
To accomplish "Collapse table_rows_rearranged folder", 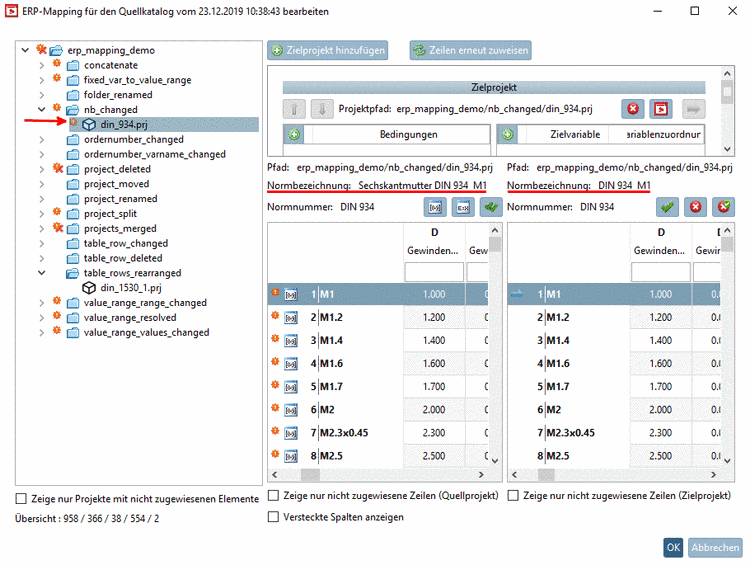I will [x=42, y=273].
